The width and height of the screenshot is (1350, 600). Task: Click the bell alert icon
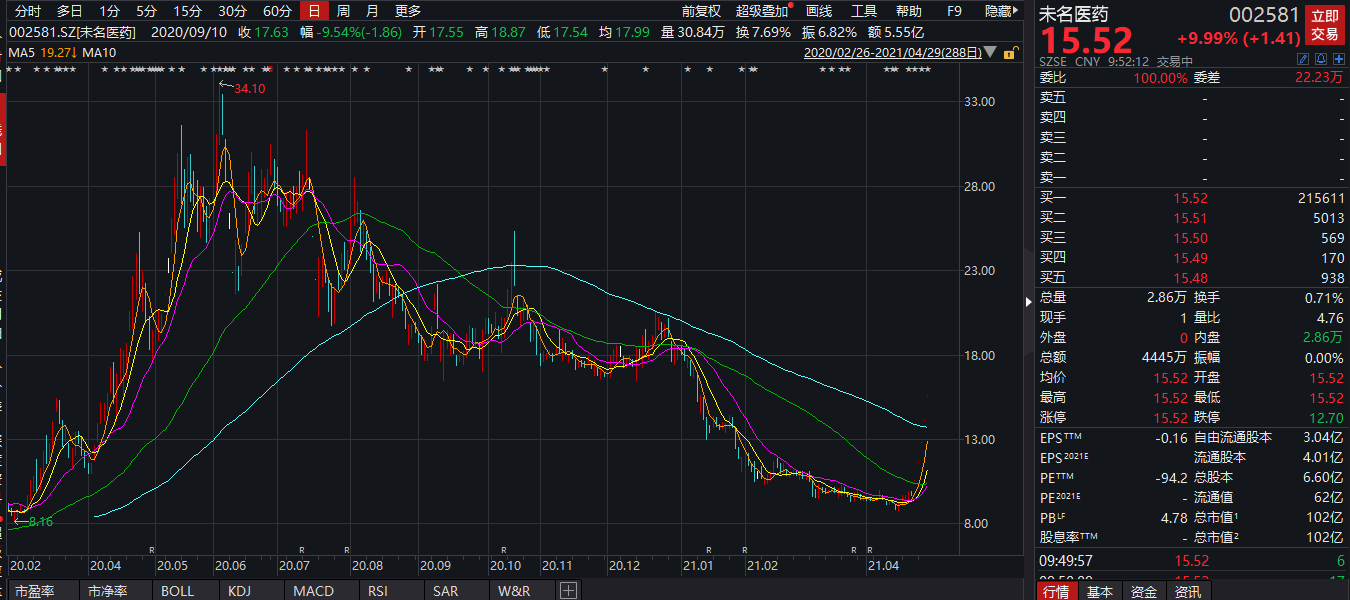(x=1322, y=61)
